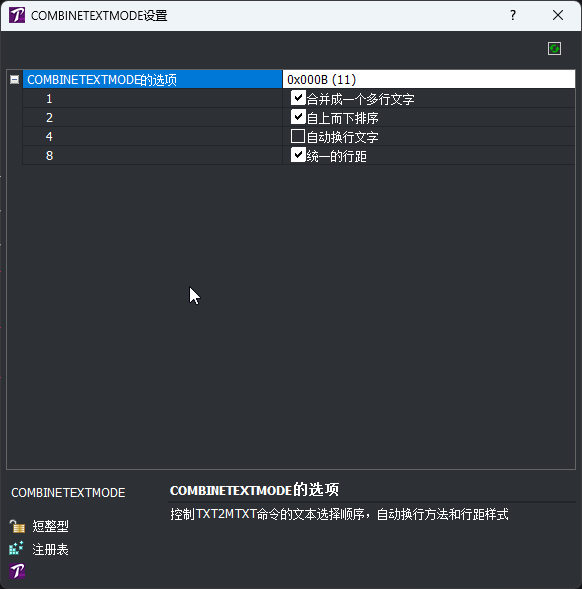Click the green refresh icon
The width and height of the screenshot is (582, 589).
[554, 48]
